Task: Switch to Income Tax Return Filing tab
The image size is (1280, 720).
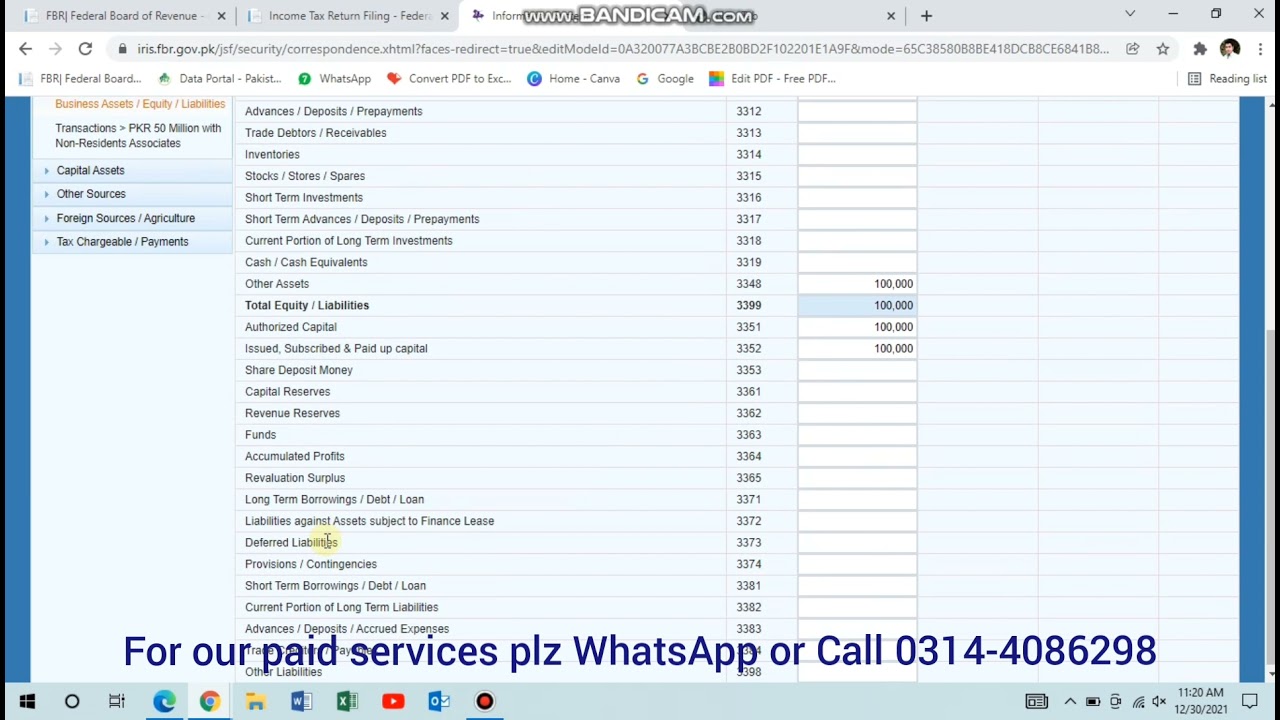Action: click(348, 16)
